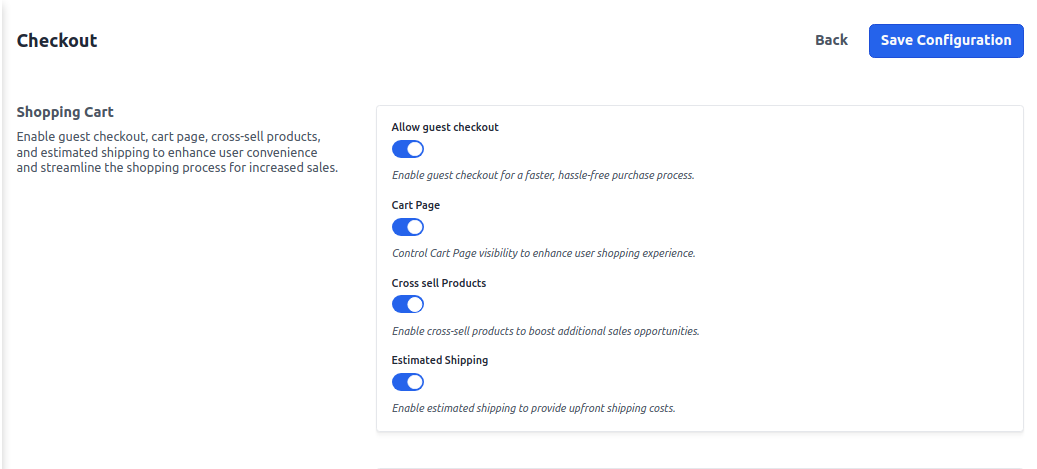The height and width of the screenshot is (469, 1037).
Task: Click the Save Configuration button
Action: tap(945, 41)
